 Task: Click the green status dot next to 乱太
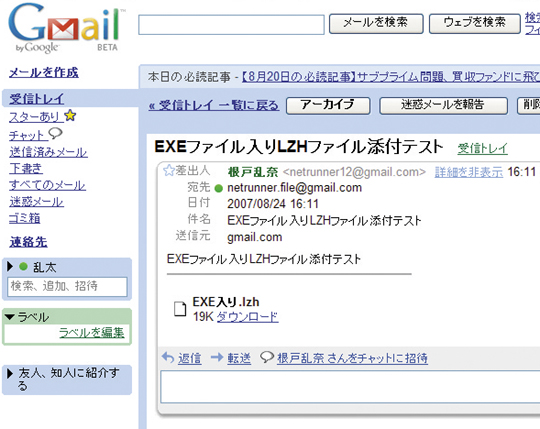pos(23,266)
